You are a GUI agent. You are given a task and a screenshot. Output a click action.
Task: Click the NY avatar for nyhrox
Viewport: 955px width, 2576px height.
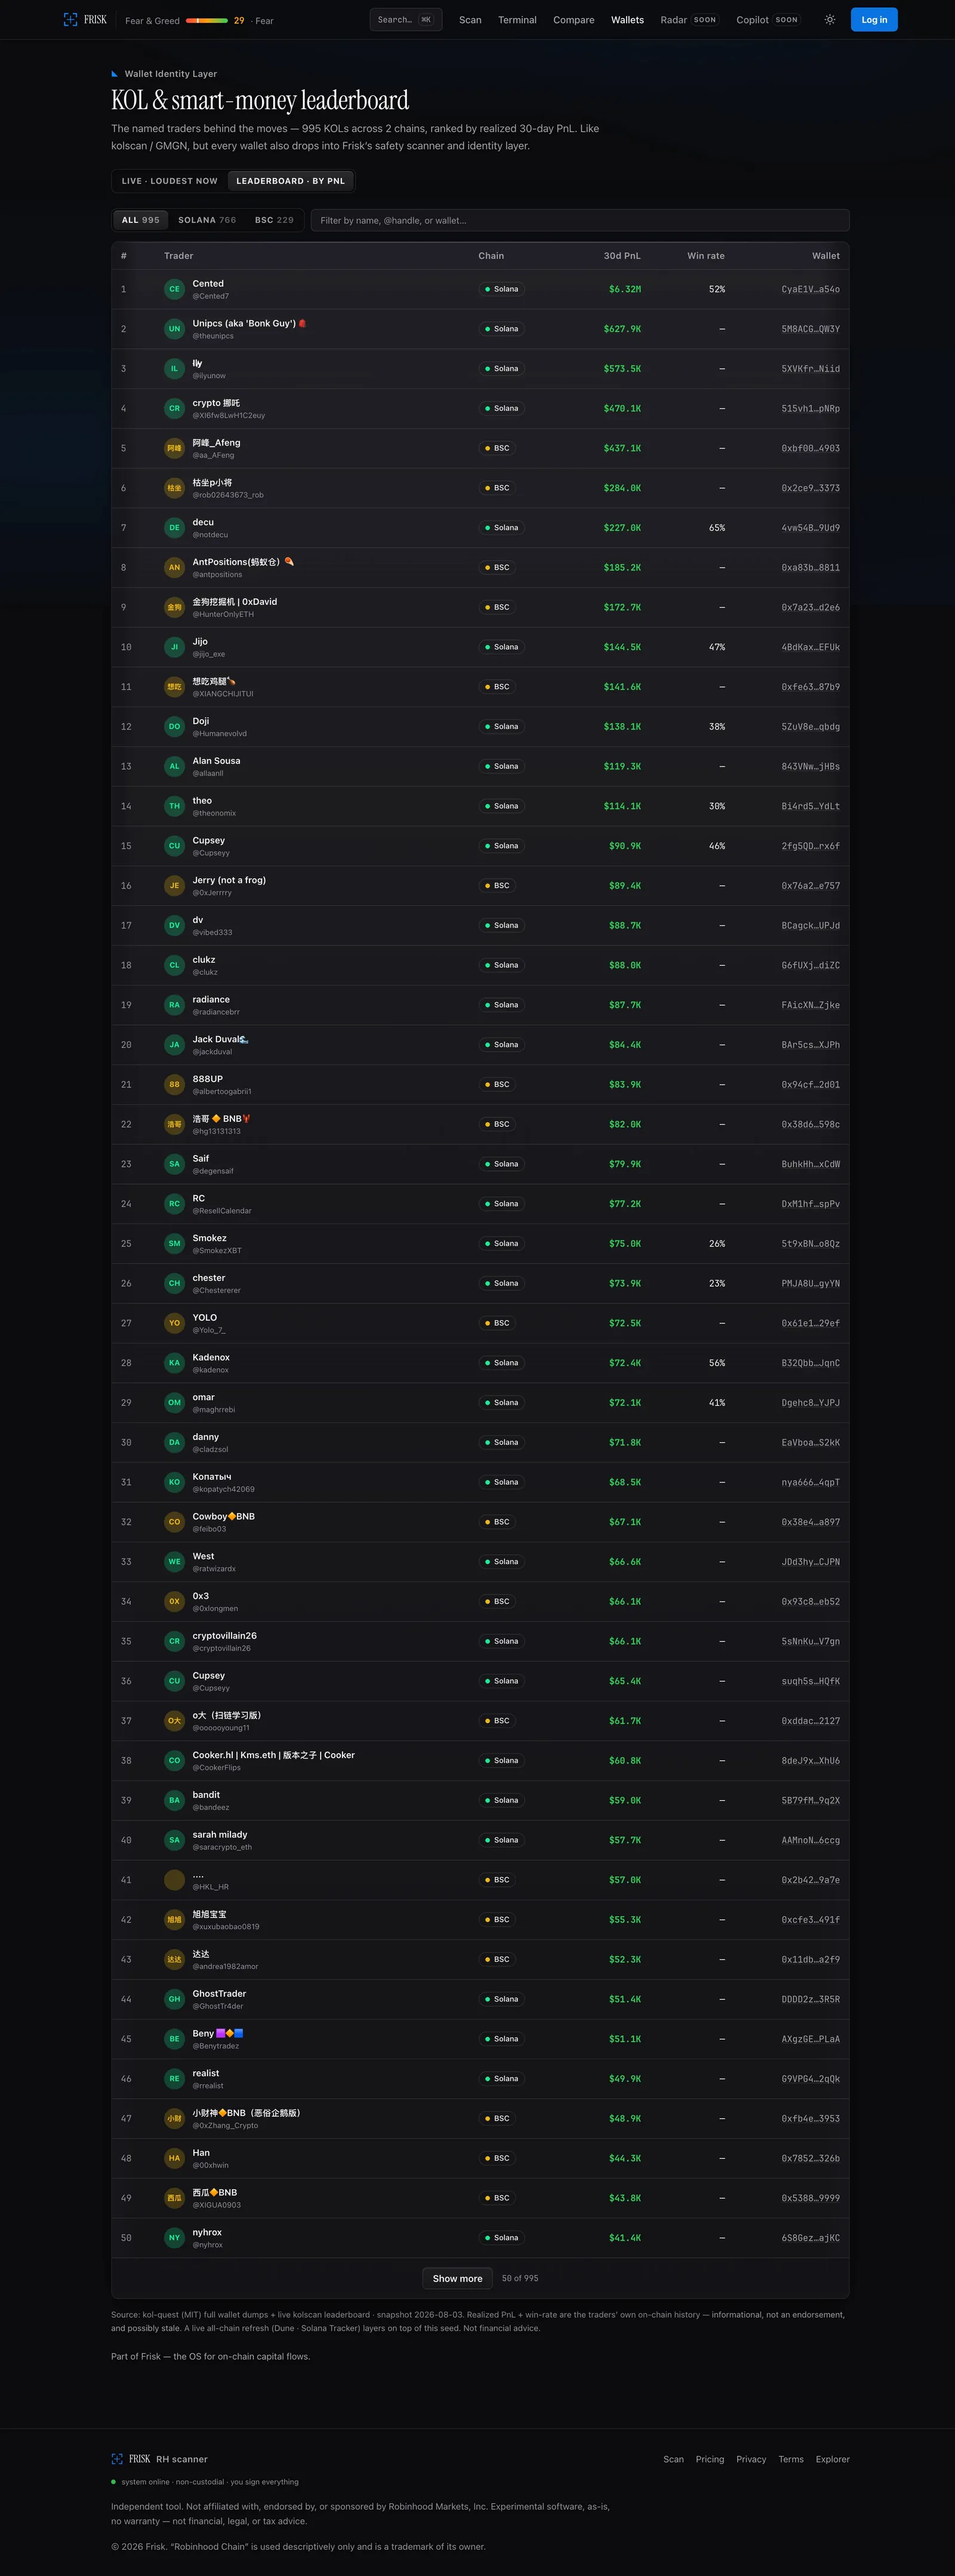pos(174,2237)
